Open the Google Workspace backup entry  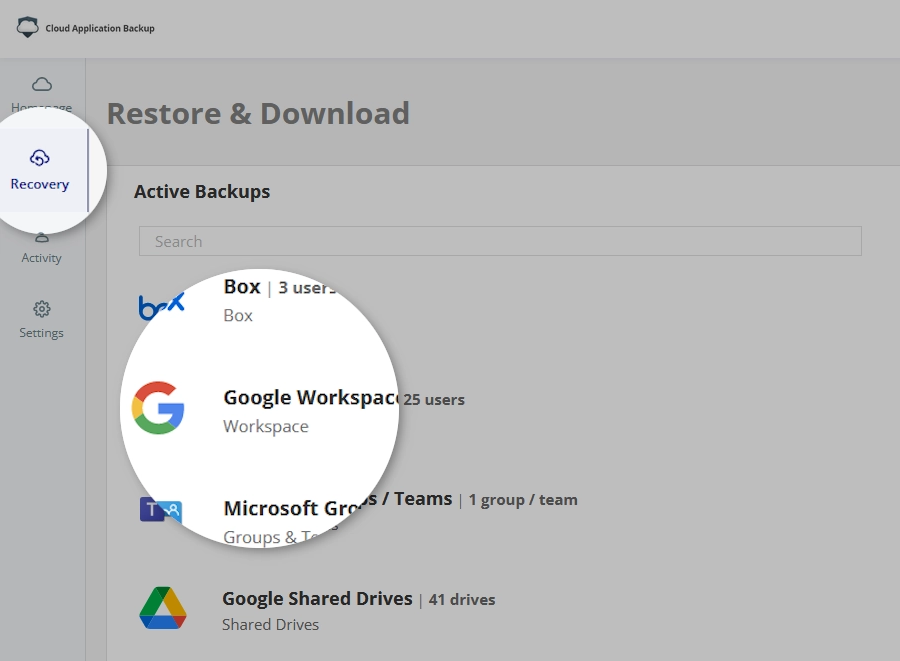tap(311, 397)
